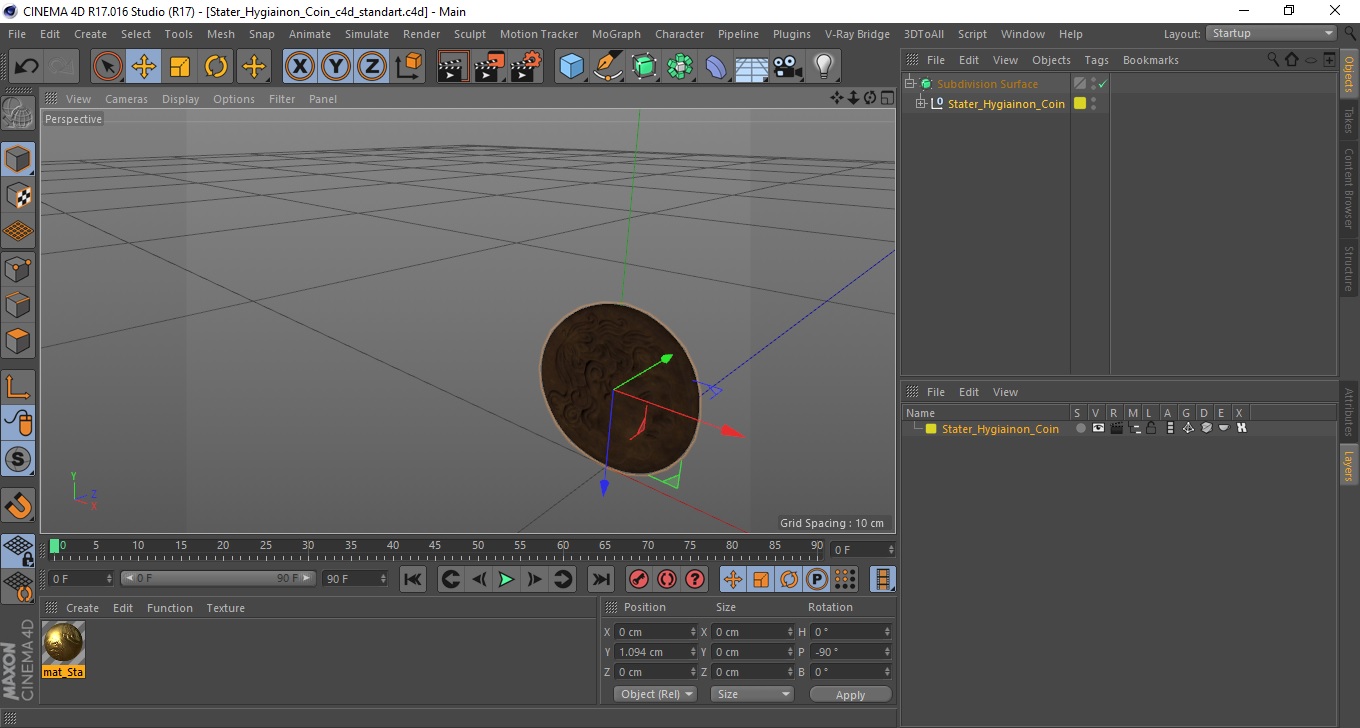Switch to the Takes side tab
The height and width of the screenshot is (728, 1360).
tap(1349, 119)
